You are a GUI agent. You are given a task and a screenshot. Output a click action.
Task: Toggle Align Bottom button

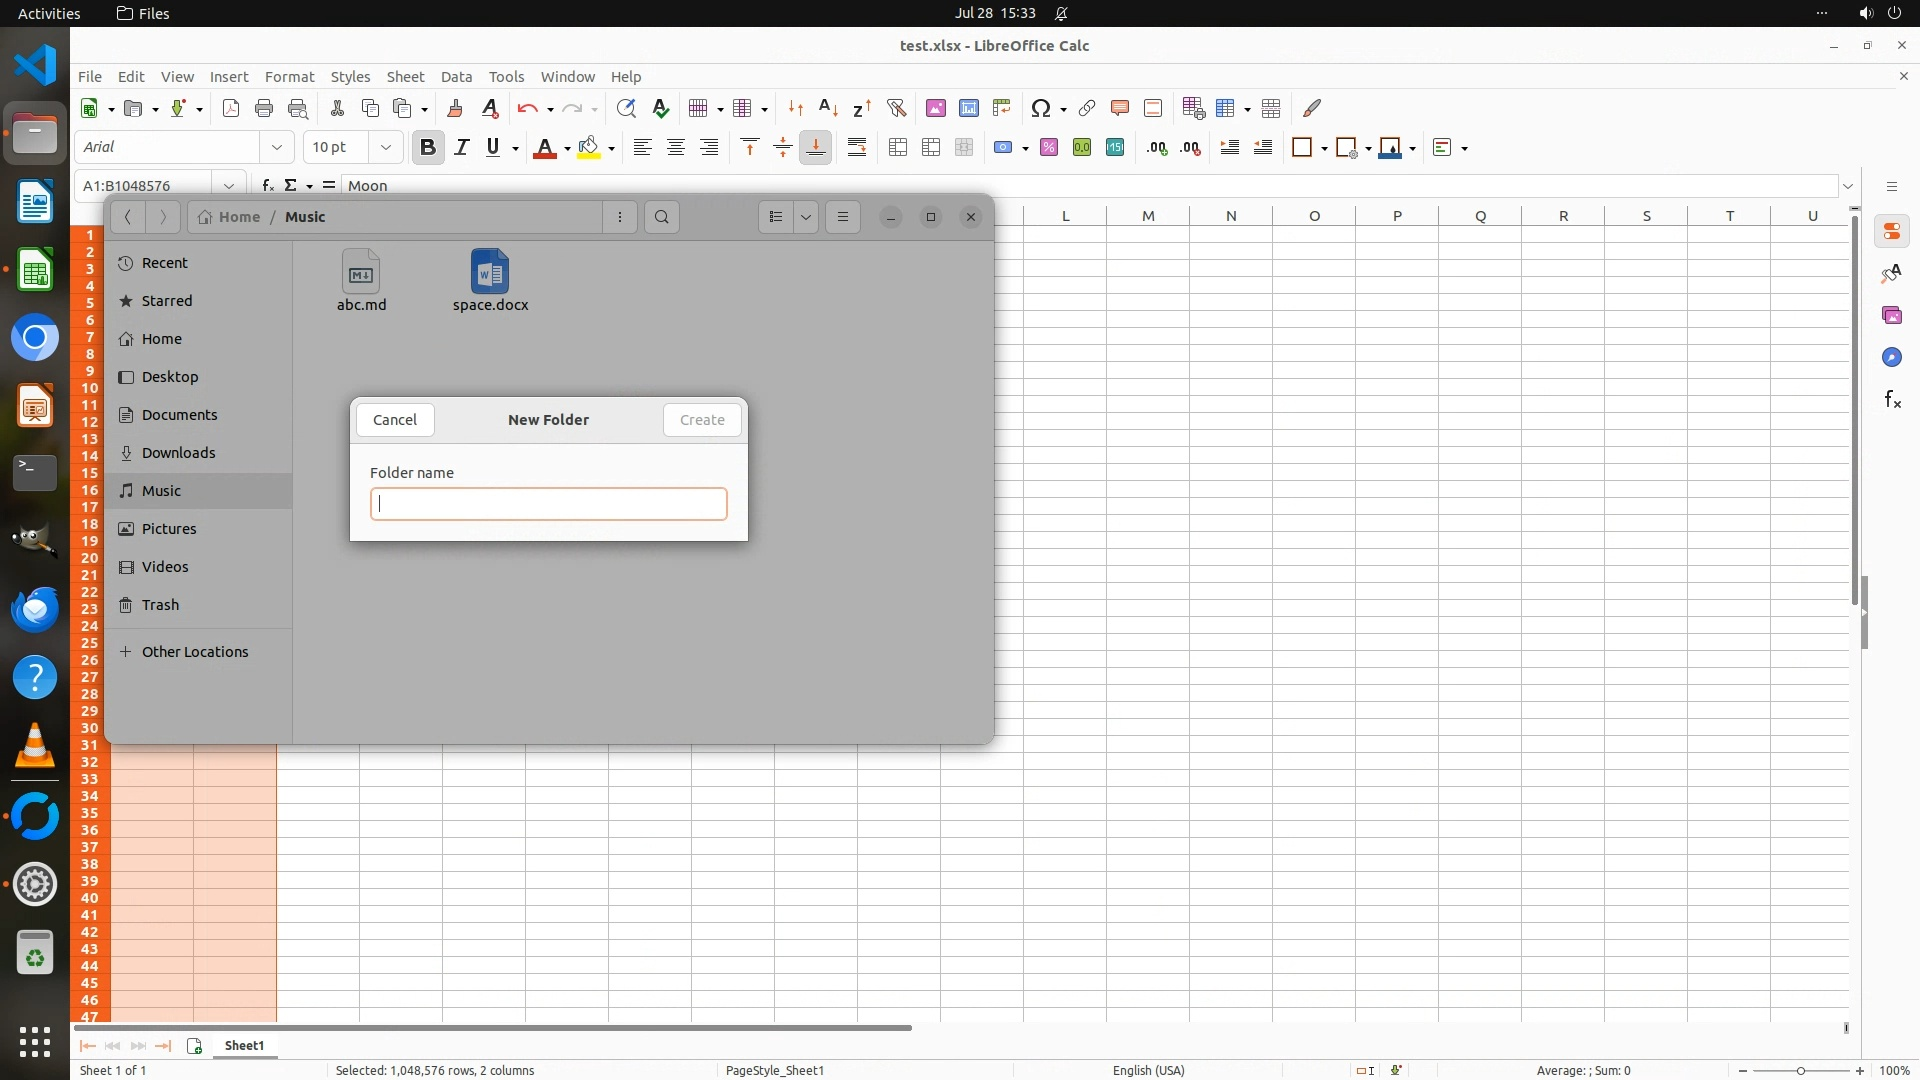816,148
